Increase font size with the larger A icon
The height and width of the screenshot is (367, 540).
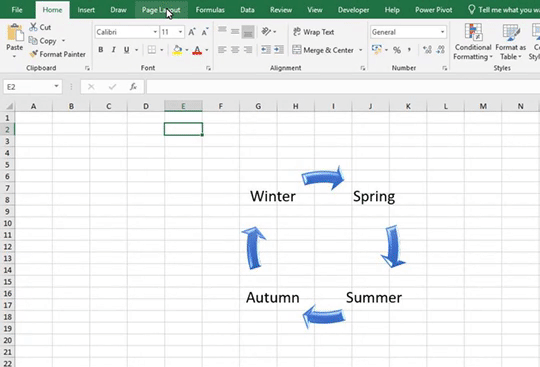point(192,32)
